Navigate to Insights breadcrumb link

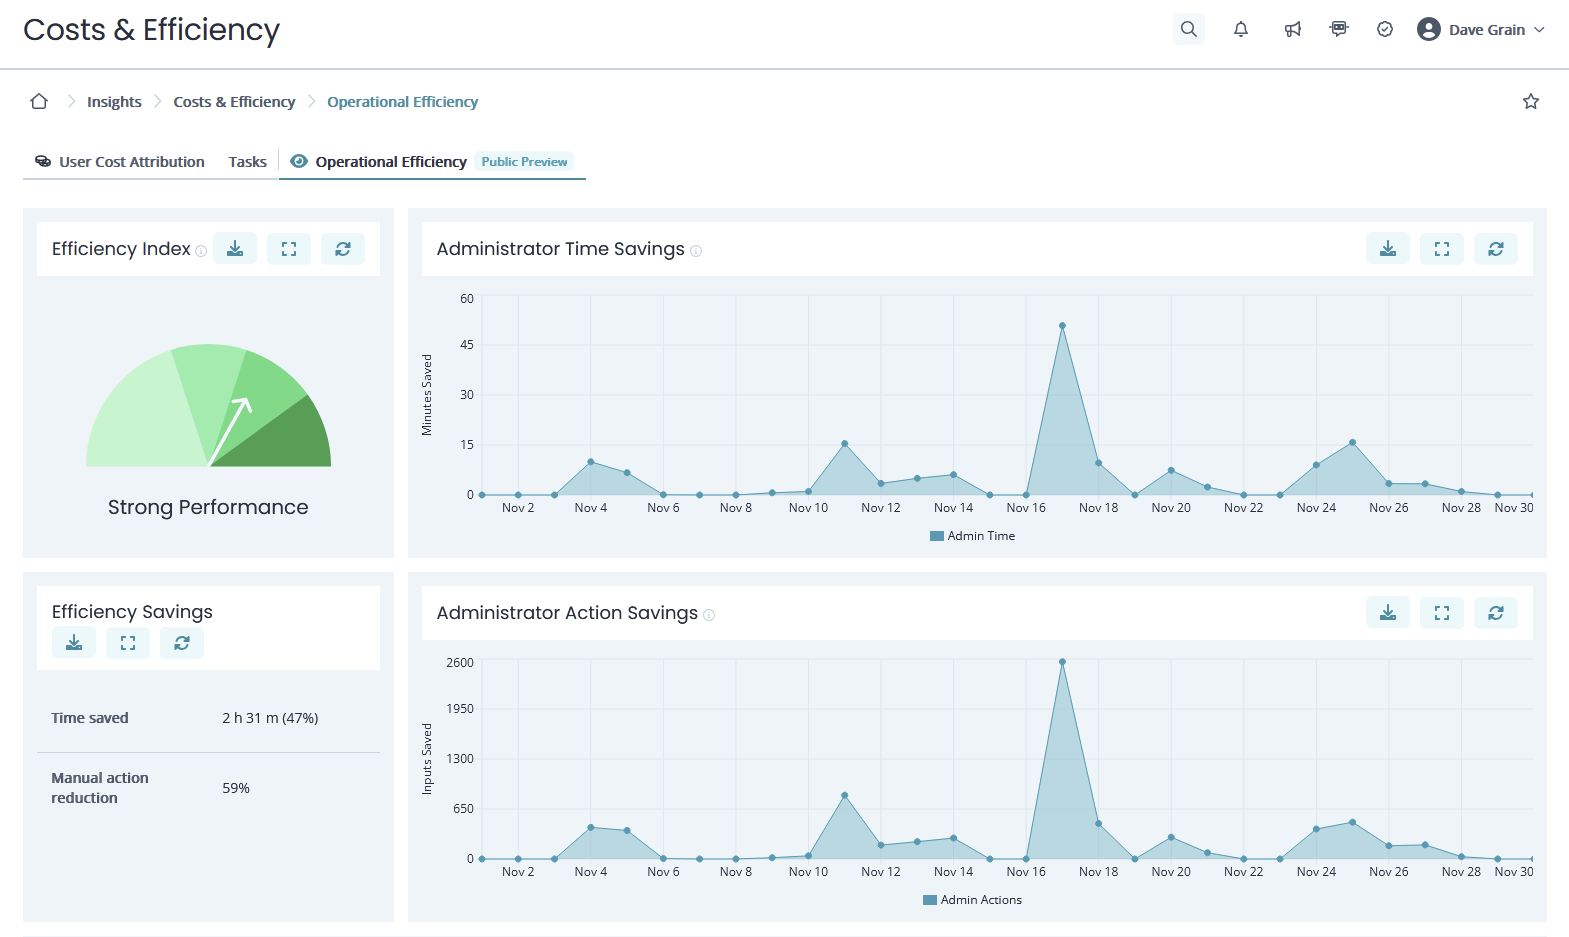(114, 102)
